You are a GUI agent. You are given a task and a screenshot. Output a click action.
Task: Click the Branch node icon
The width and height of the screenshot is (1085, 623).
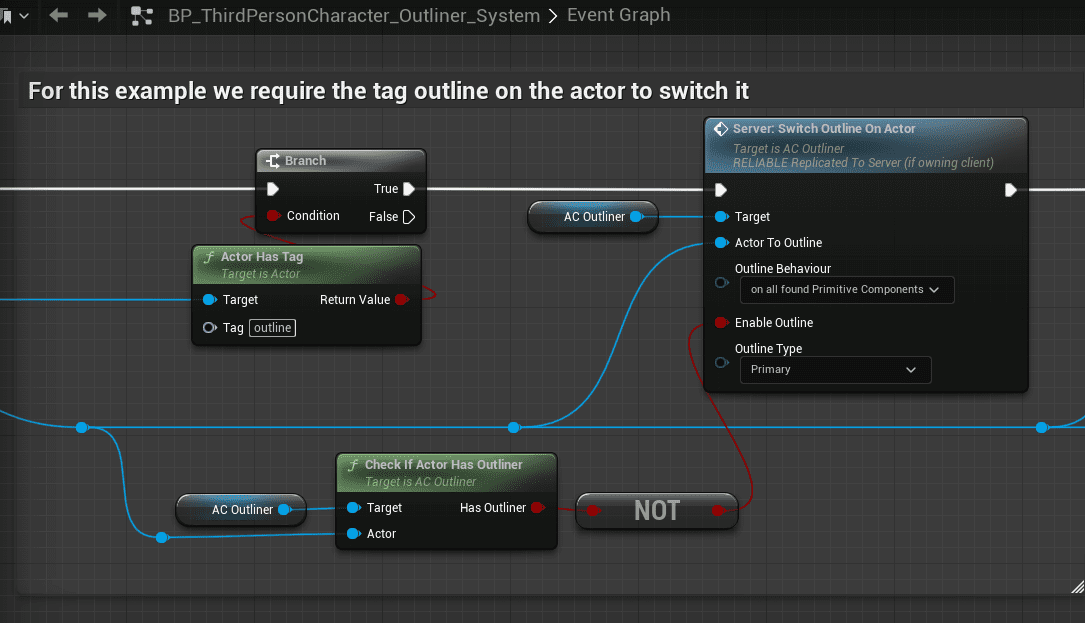(273, 161)
